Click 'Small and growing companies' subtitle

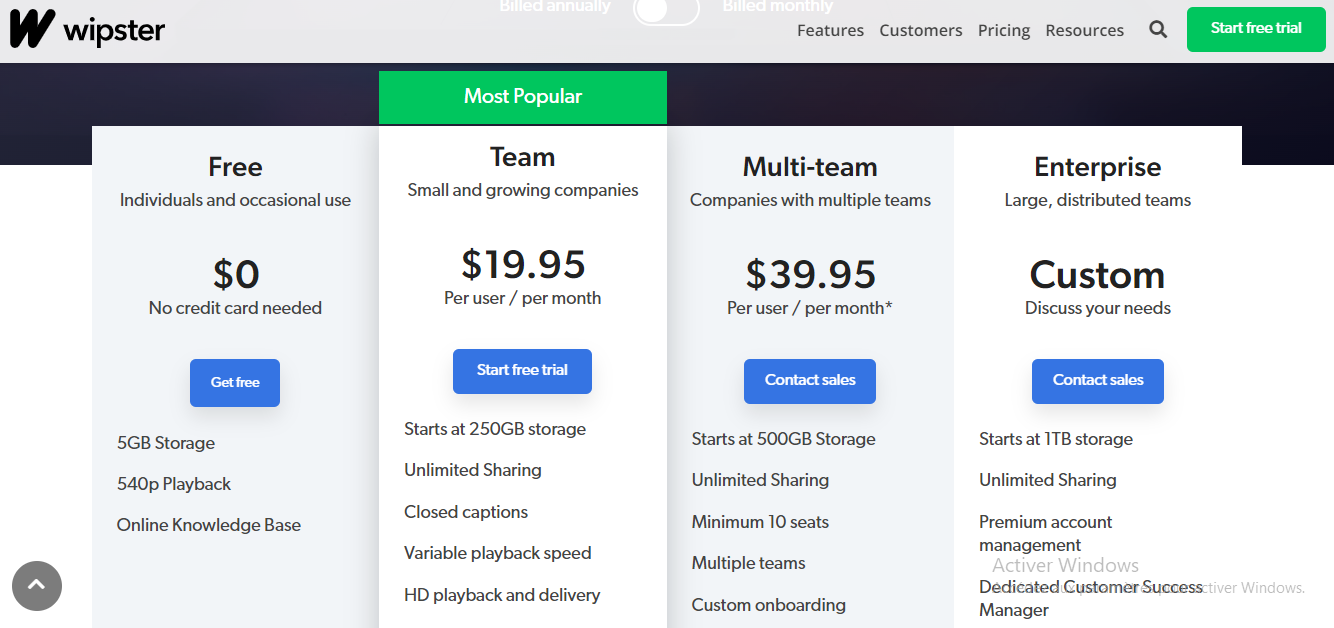pyautogui.click(x=523, y=190)
